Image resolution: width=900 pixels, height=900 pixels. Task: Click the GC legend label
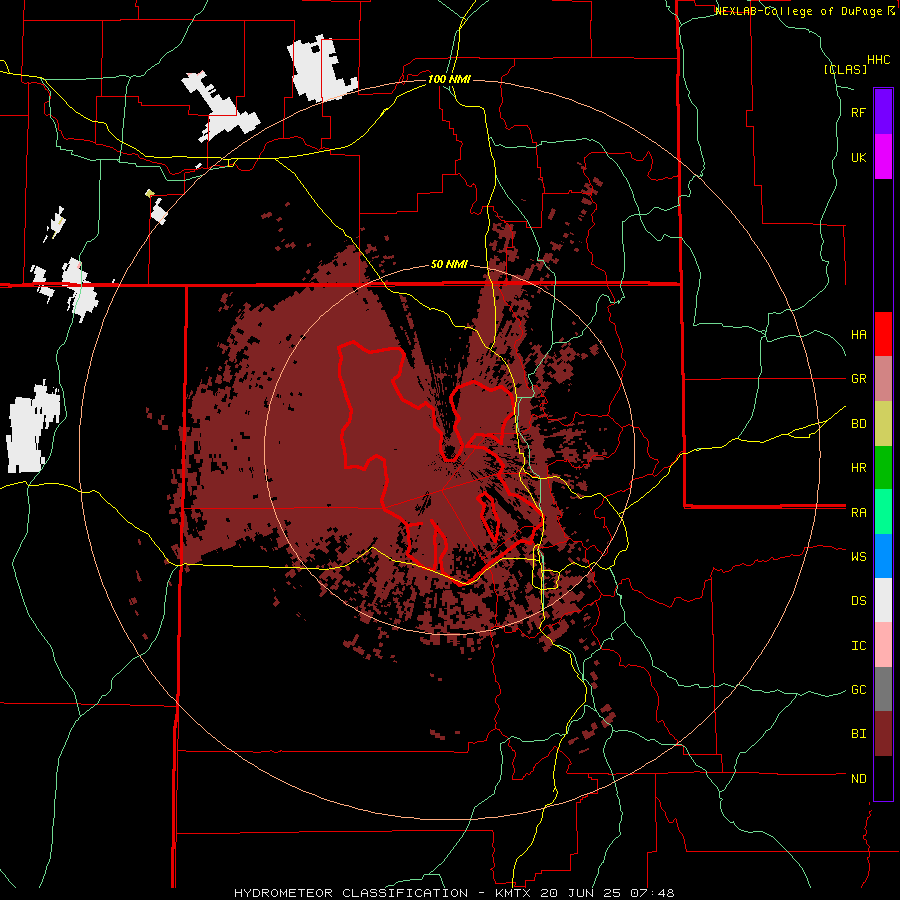coord(859,690)
